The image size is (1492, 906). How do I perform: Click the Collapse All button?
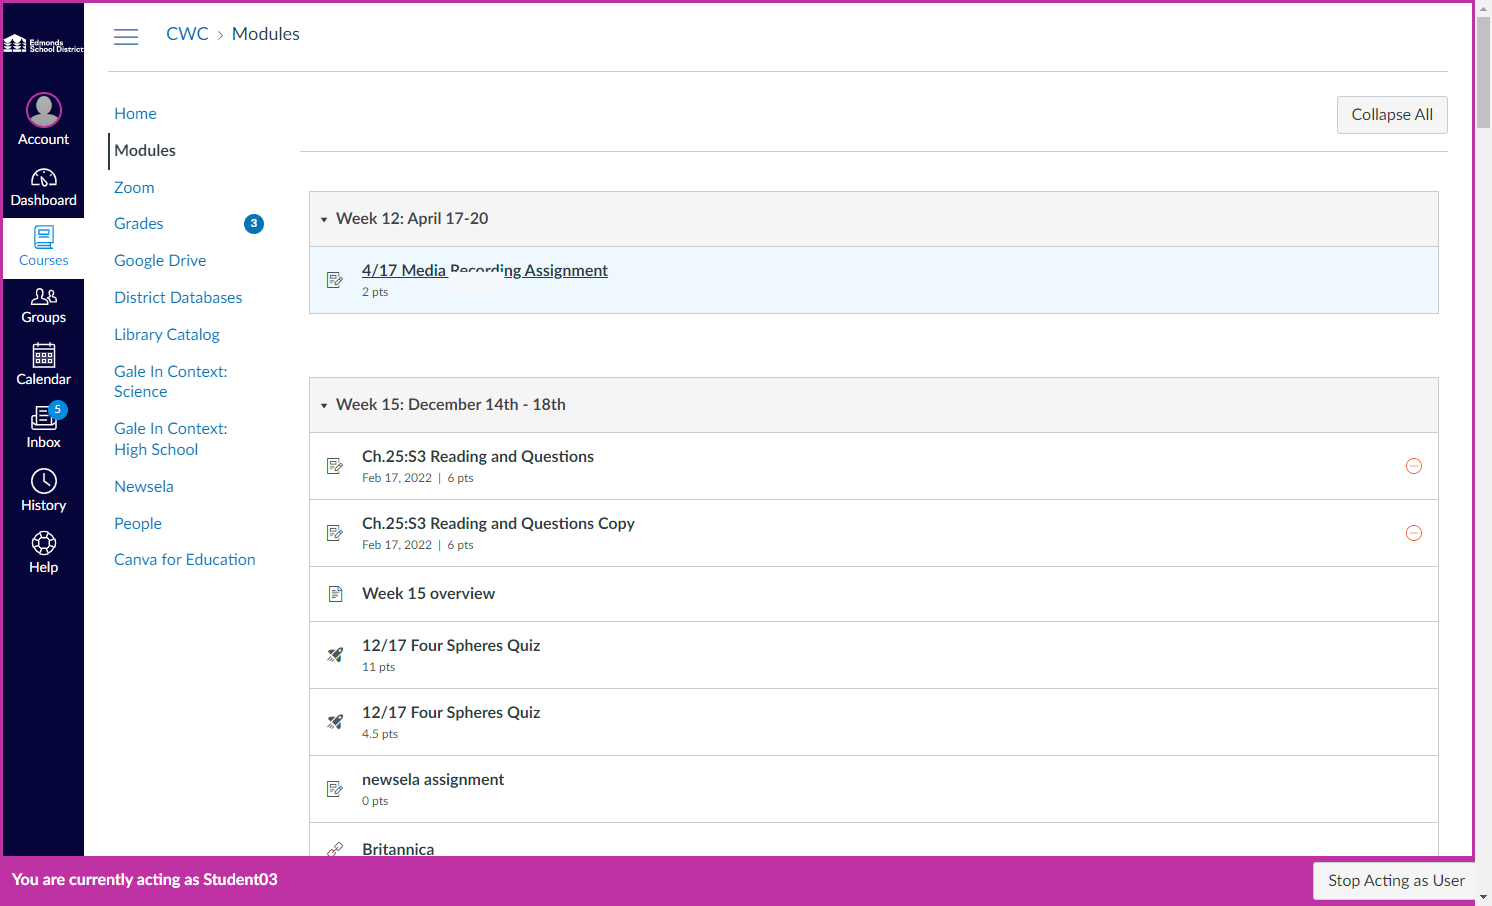(1392, 115)
